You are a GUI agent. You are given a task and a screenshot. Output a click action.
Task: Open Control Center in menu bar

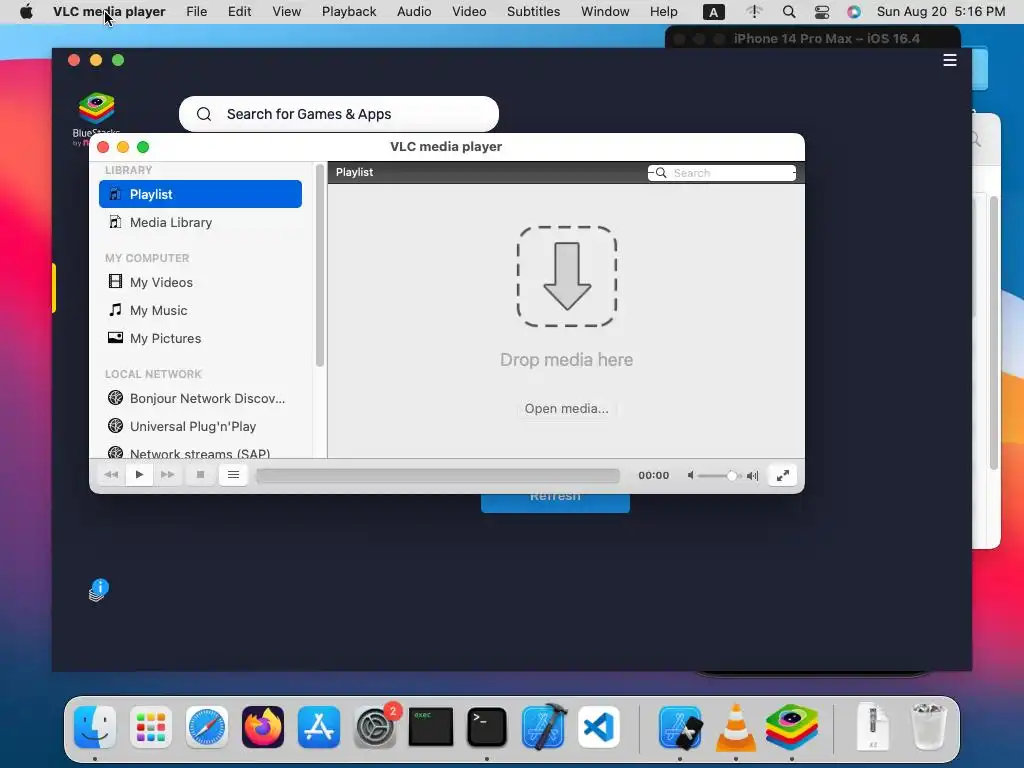tap(822, 12)
